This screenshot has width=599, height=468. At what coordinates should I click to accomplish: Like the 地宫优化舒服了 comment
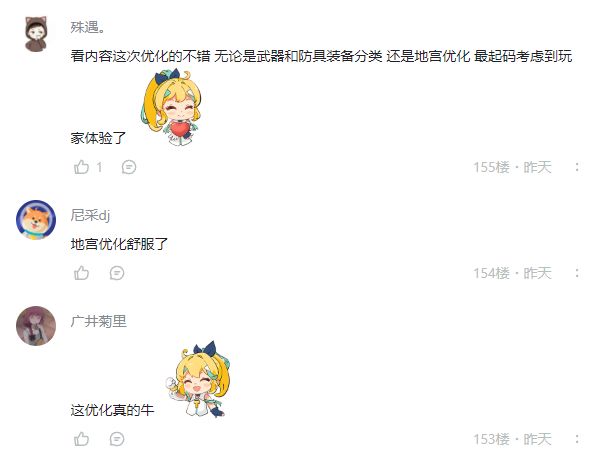click(81, 273)
